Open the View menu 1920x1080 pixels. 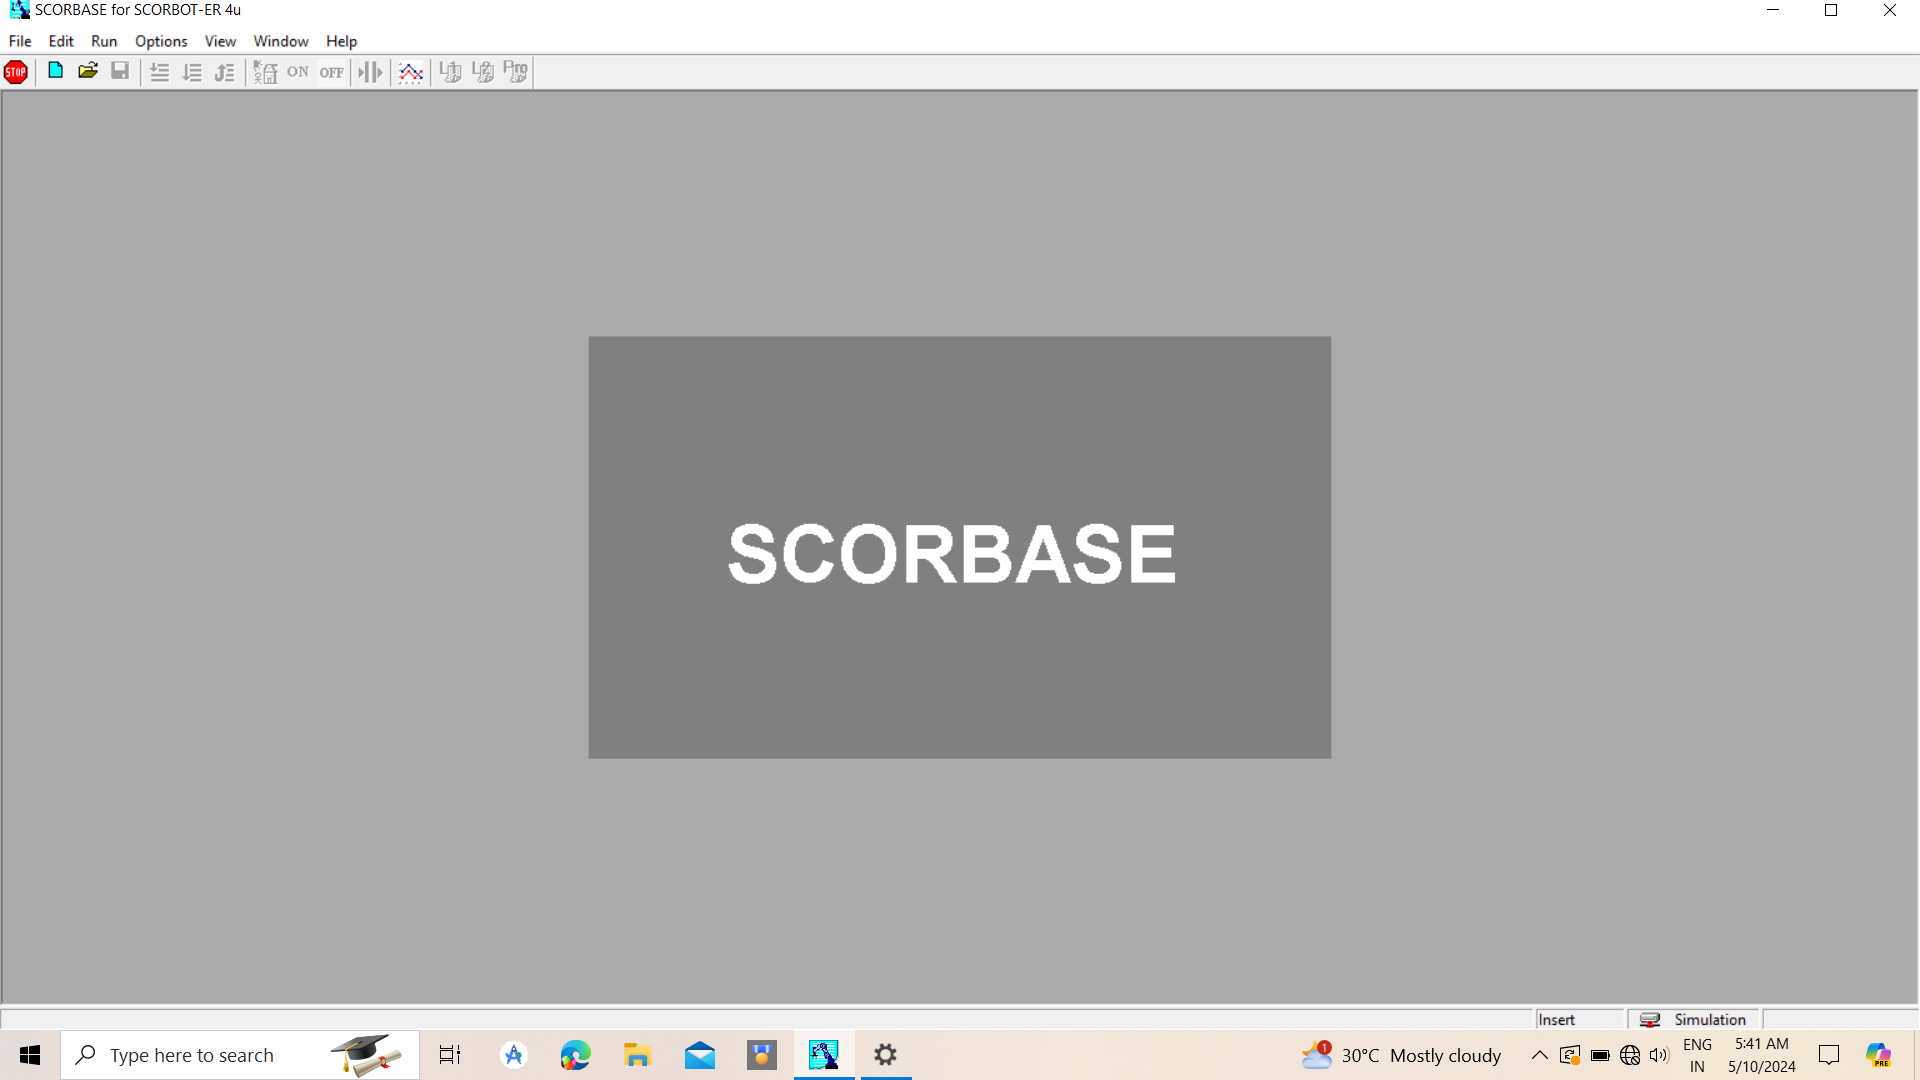pos(220,41)
